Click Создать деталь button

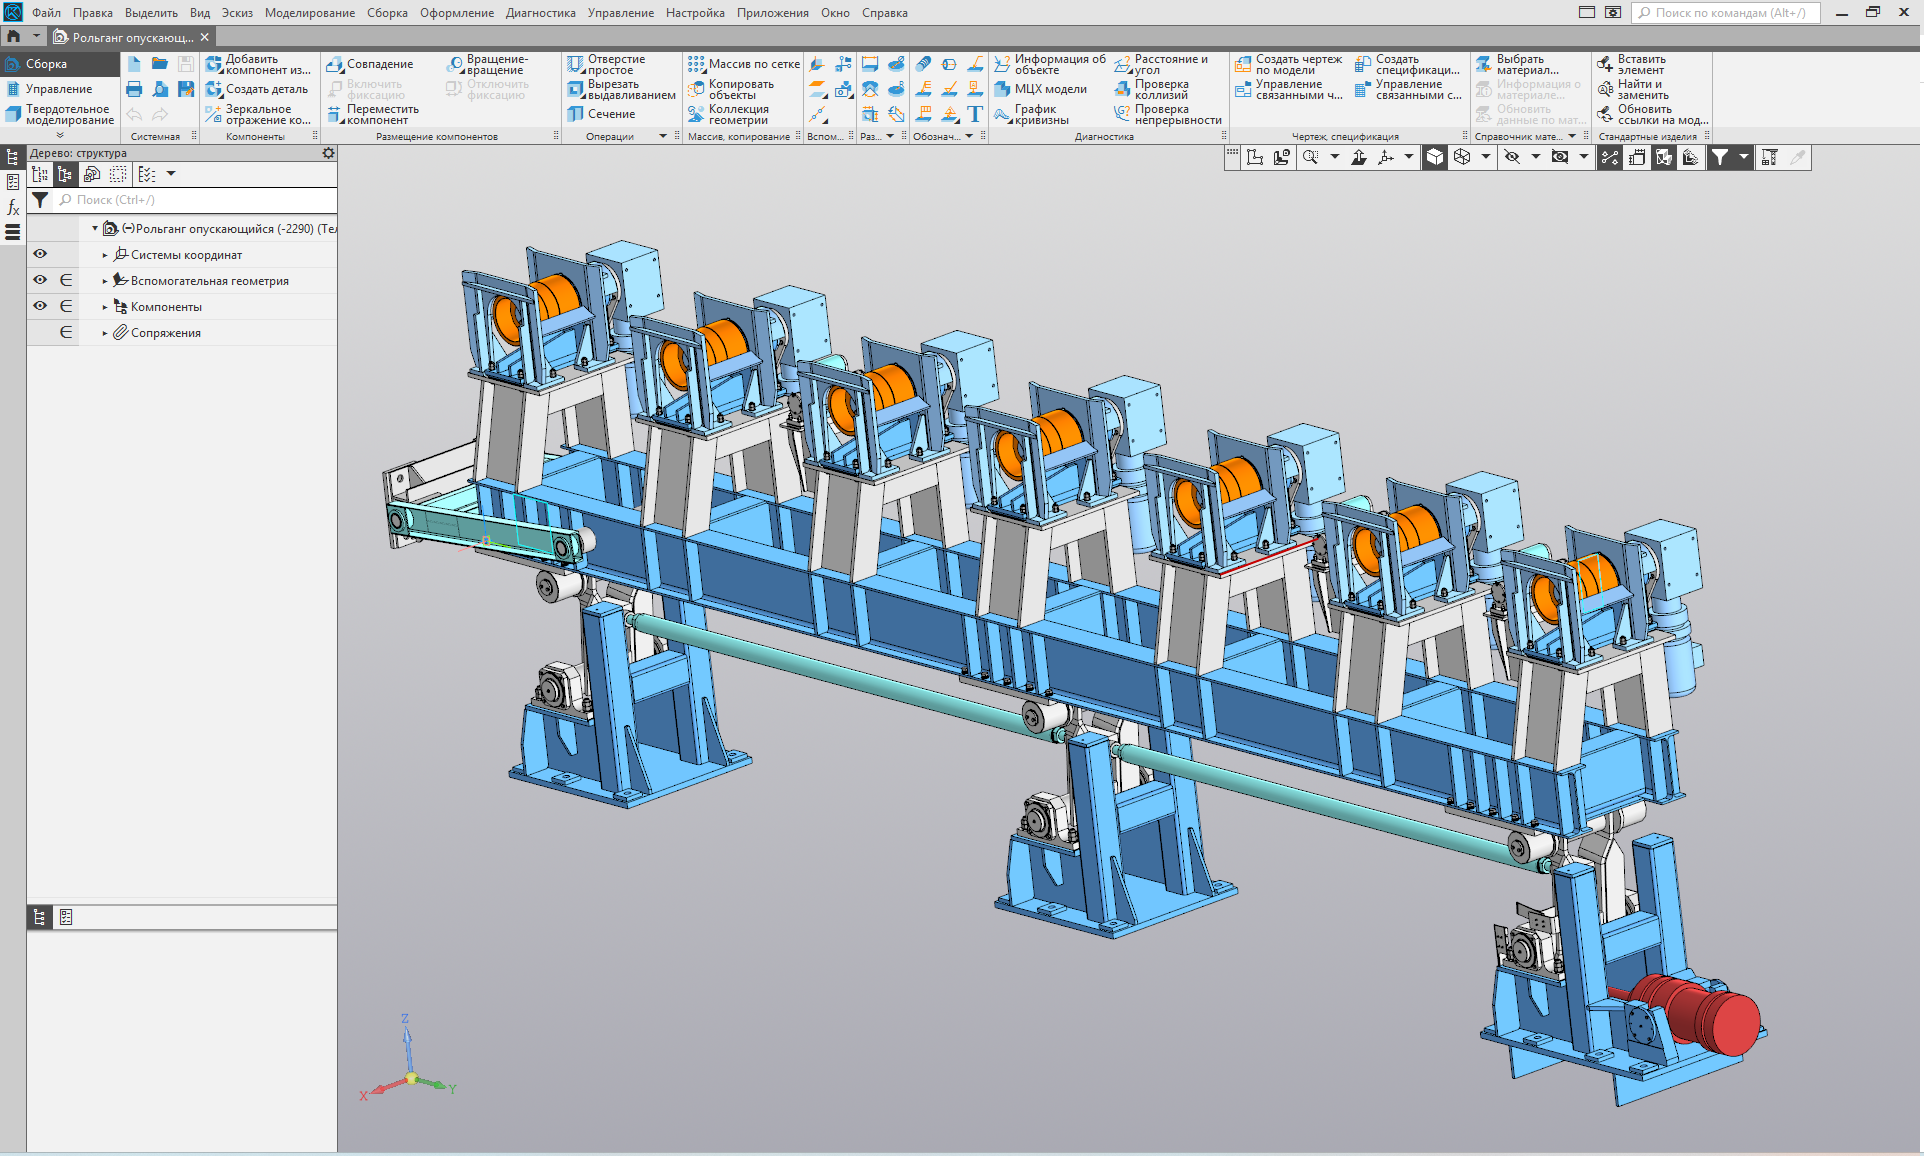point(257,89)
